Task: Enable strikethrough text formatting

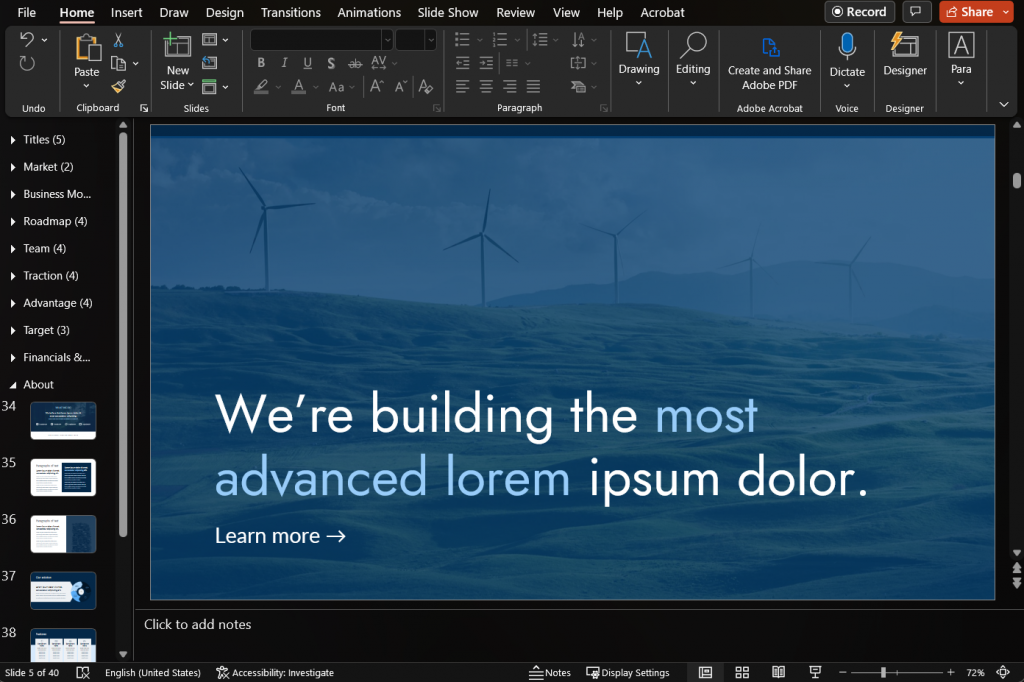Action: [x=353, y=62]
